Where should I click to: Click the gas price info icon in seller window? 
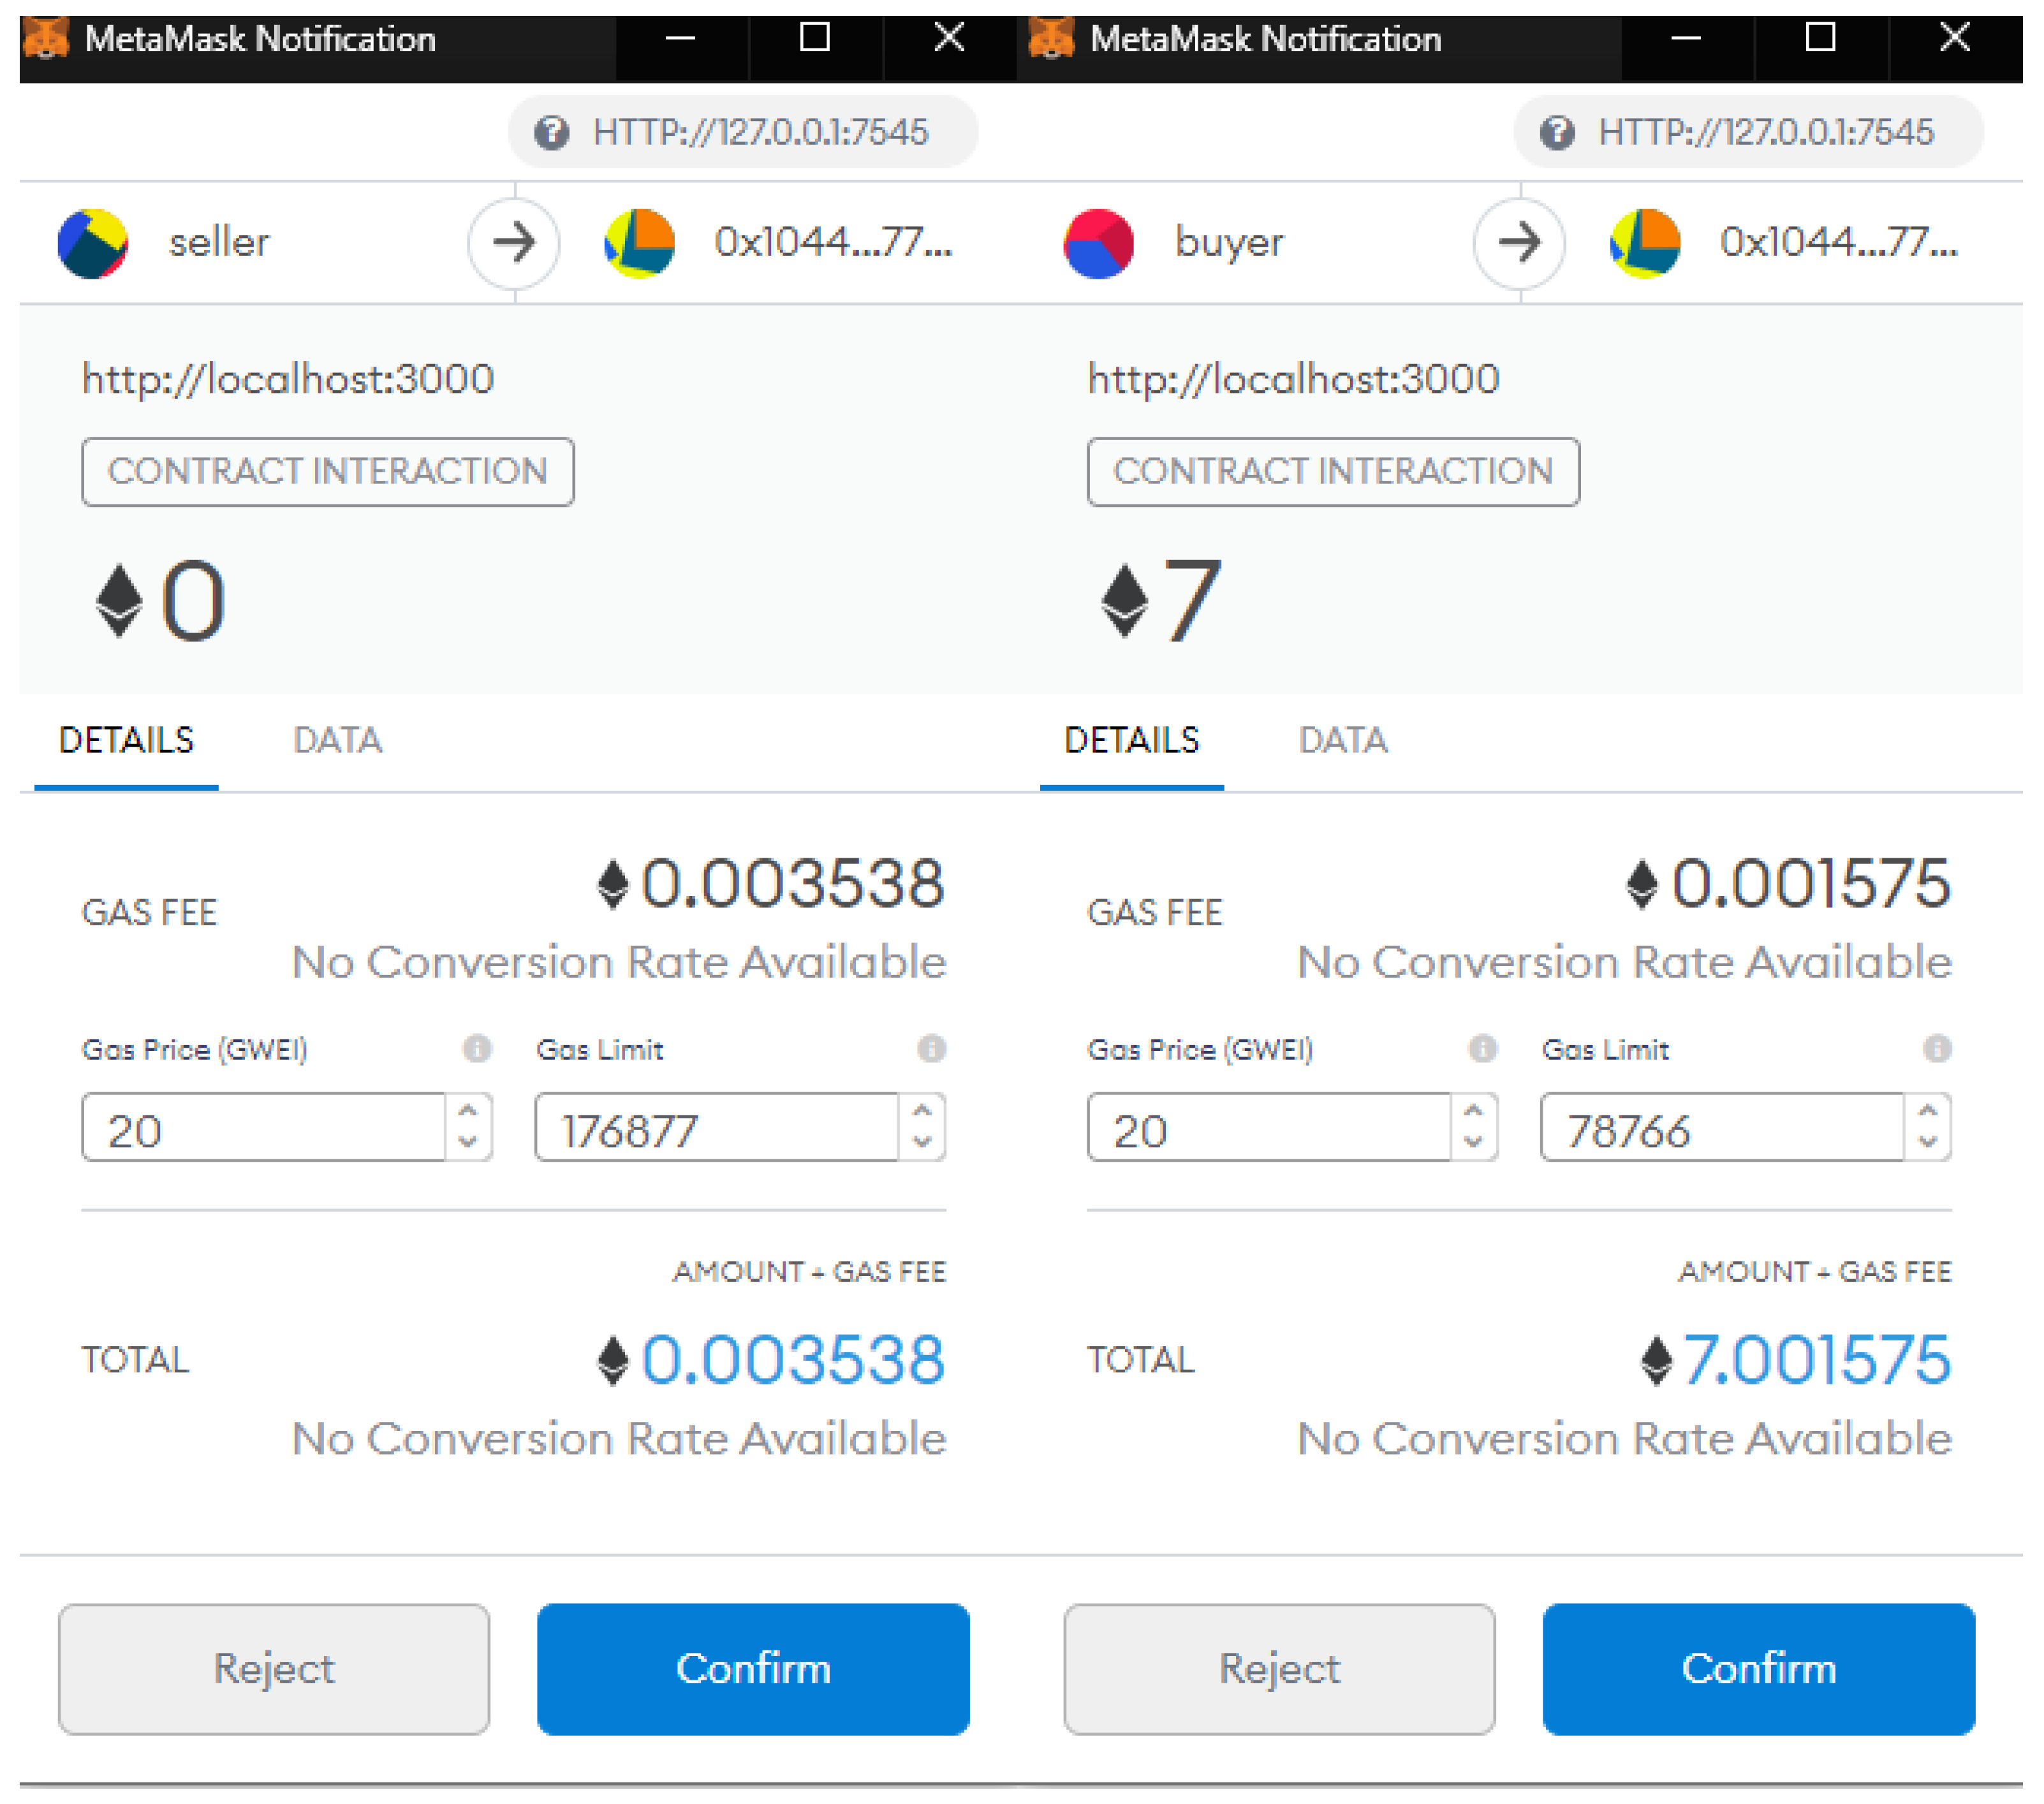point(477,1048)
